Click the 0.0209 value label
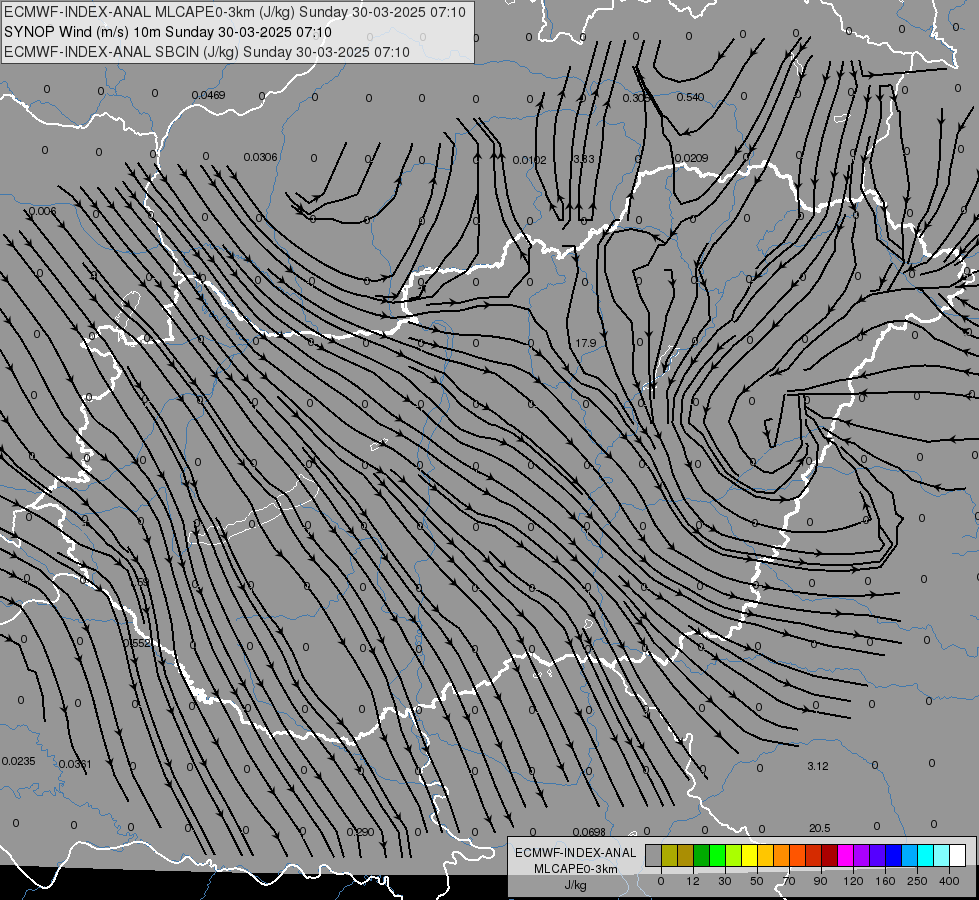Viewport: 979px width, 900px height. (691, 158)
